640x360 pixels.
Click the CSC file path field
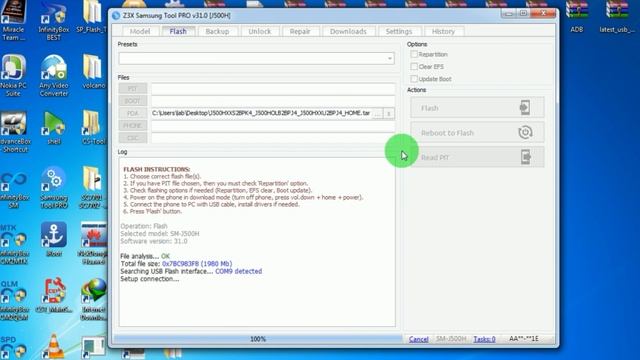click(273, 138)
